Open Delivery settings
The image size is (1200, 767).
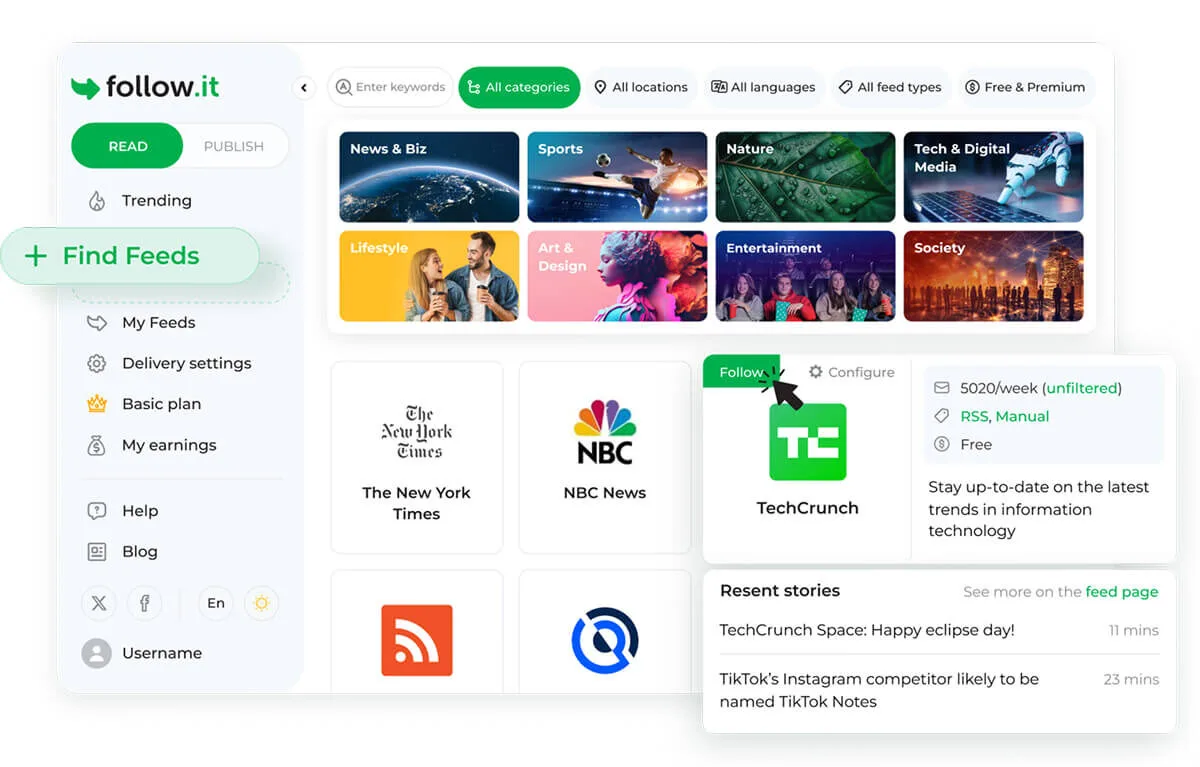(x=186, y=364)
